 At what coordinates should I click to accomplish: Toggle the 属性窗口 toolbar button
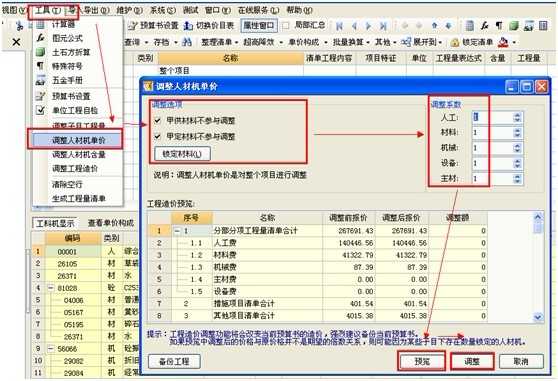point(259,26)
